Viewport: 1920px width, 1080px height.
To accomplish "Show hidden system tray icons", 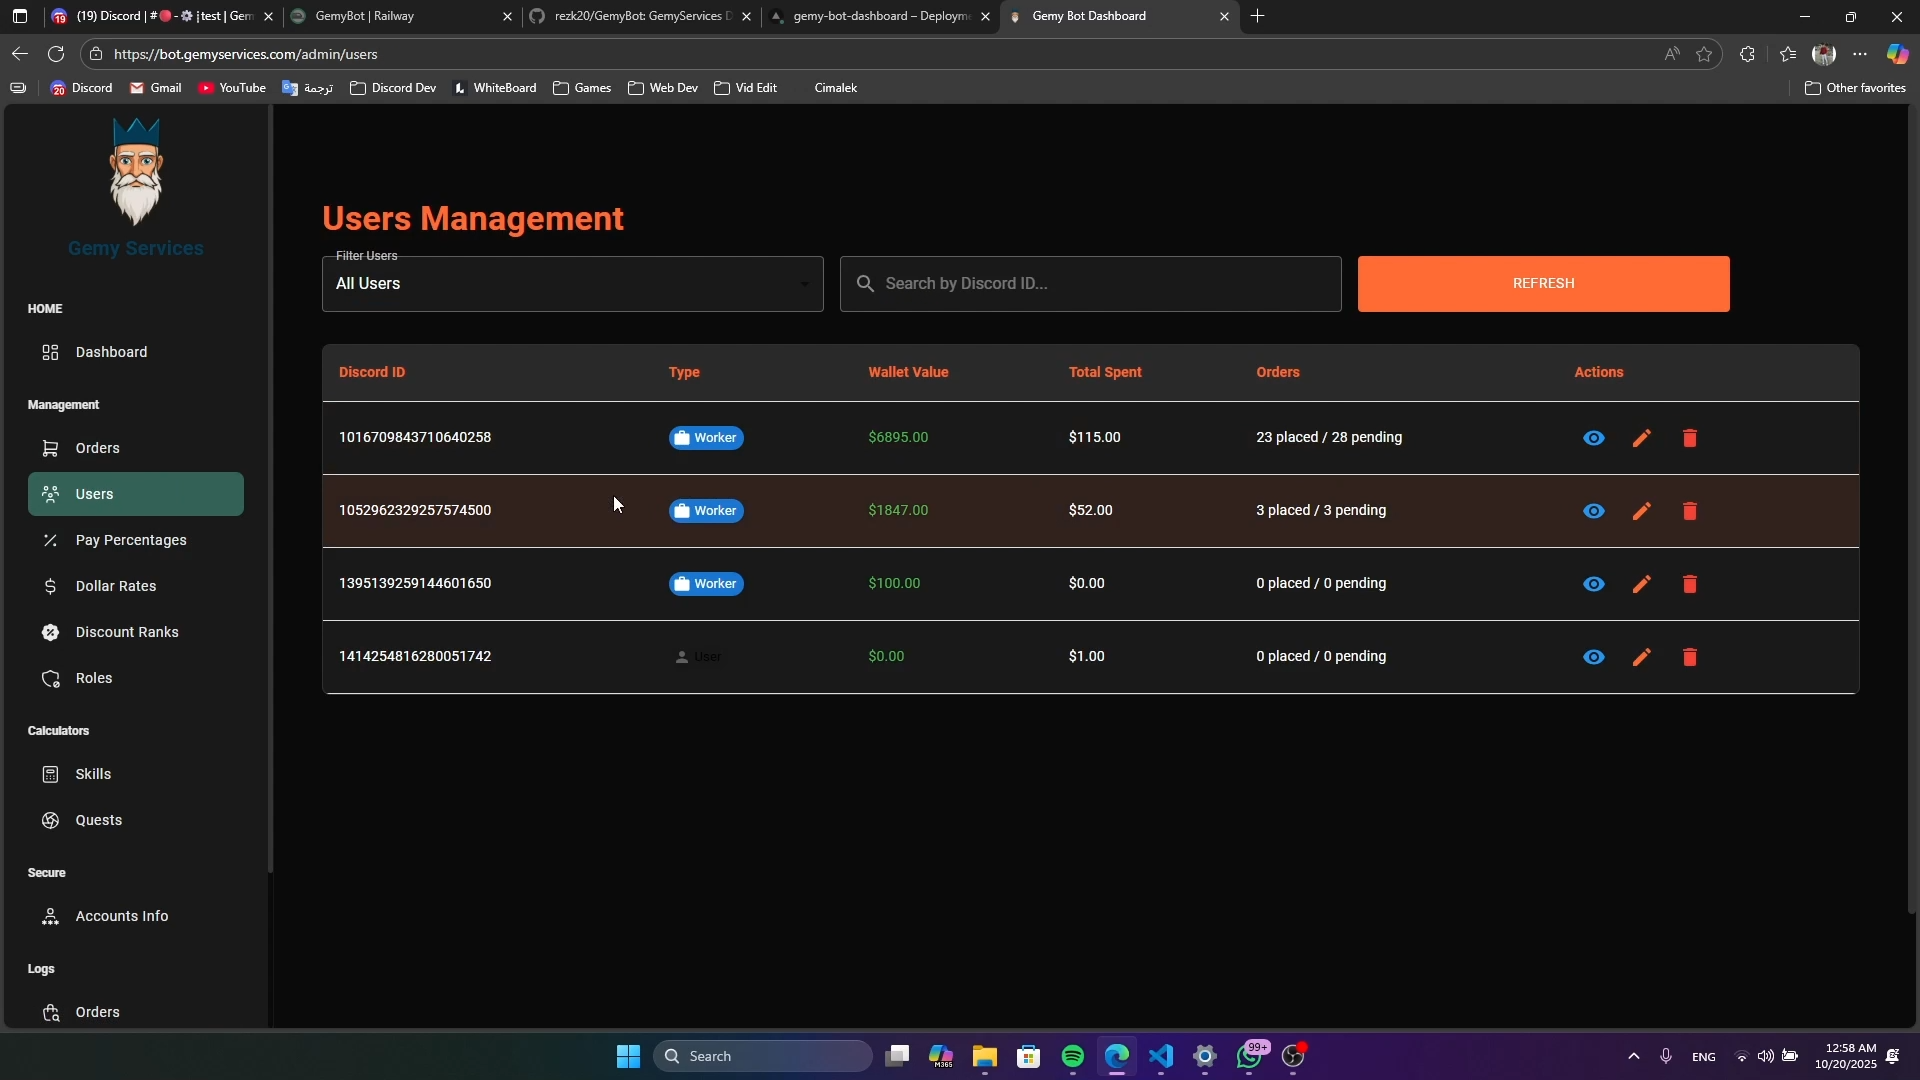I will tap(1633, 1056).
